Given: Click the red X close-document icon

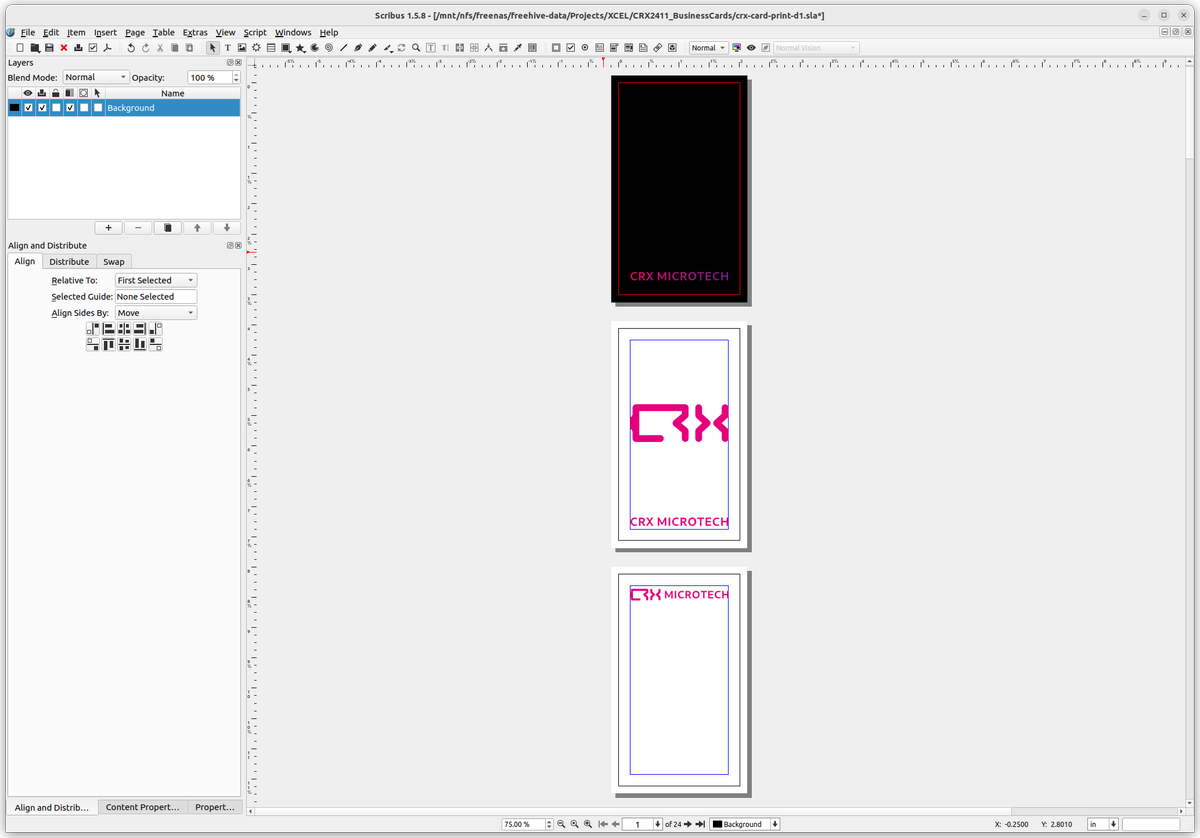Looking at the screenshot, I should [64, 48].
